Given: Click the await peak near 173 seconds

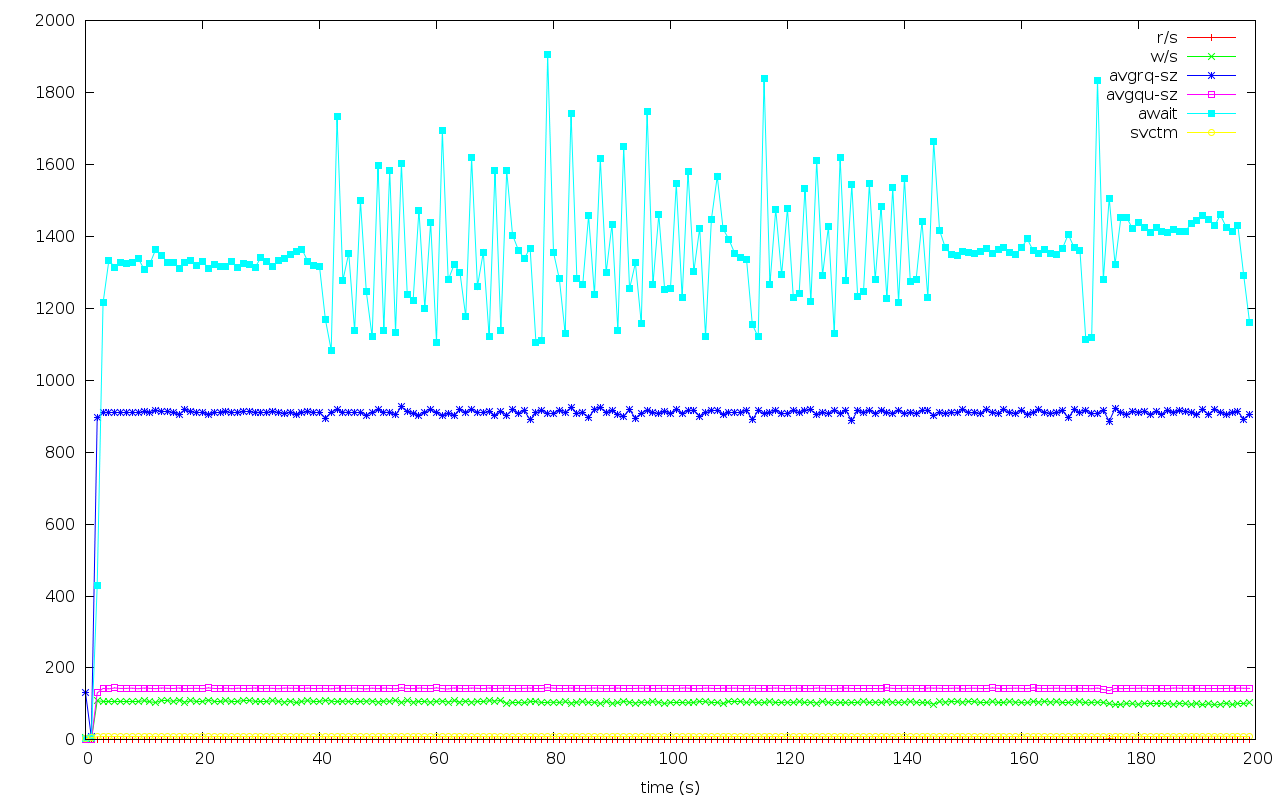Looking at the screenshot, I should coord(1097,80).
